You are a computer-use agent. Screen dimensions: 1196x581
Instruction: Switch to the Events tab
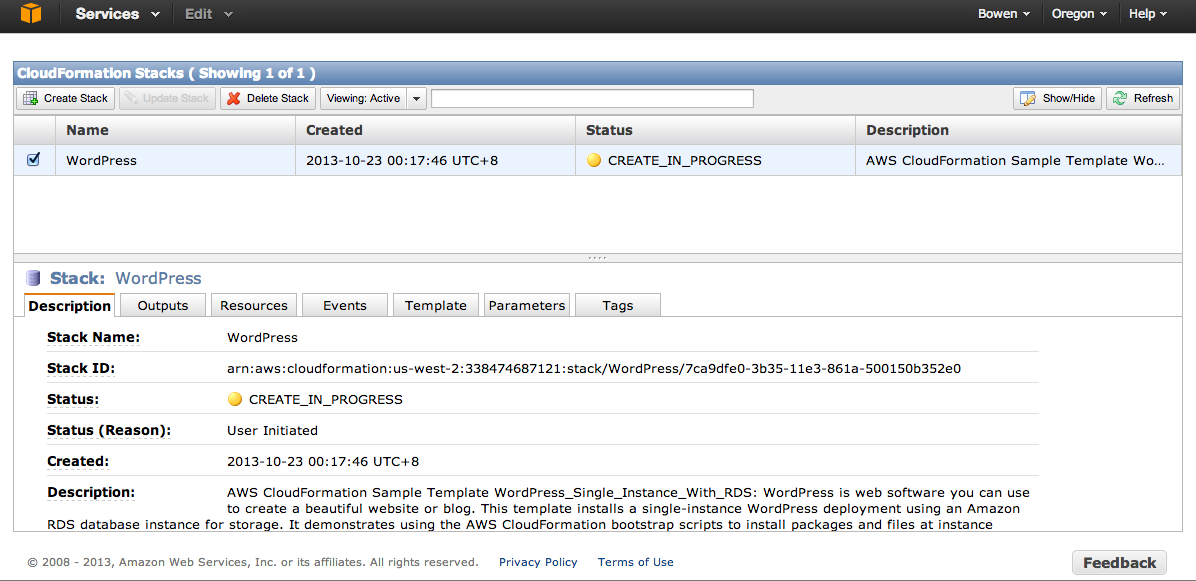pyautogui.click(x=345, y=306)
